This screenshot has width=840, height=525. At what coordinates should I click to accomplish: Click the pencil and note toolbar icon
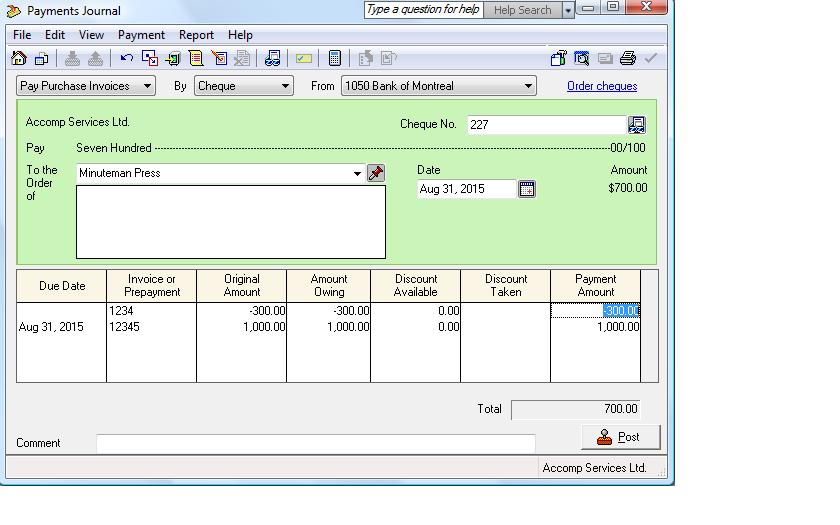tap(219, 58)
